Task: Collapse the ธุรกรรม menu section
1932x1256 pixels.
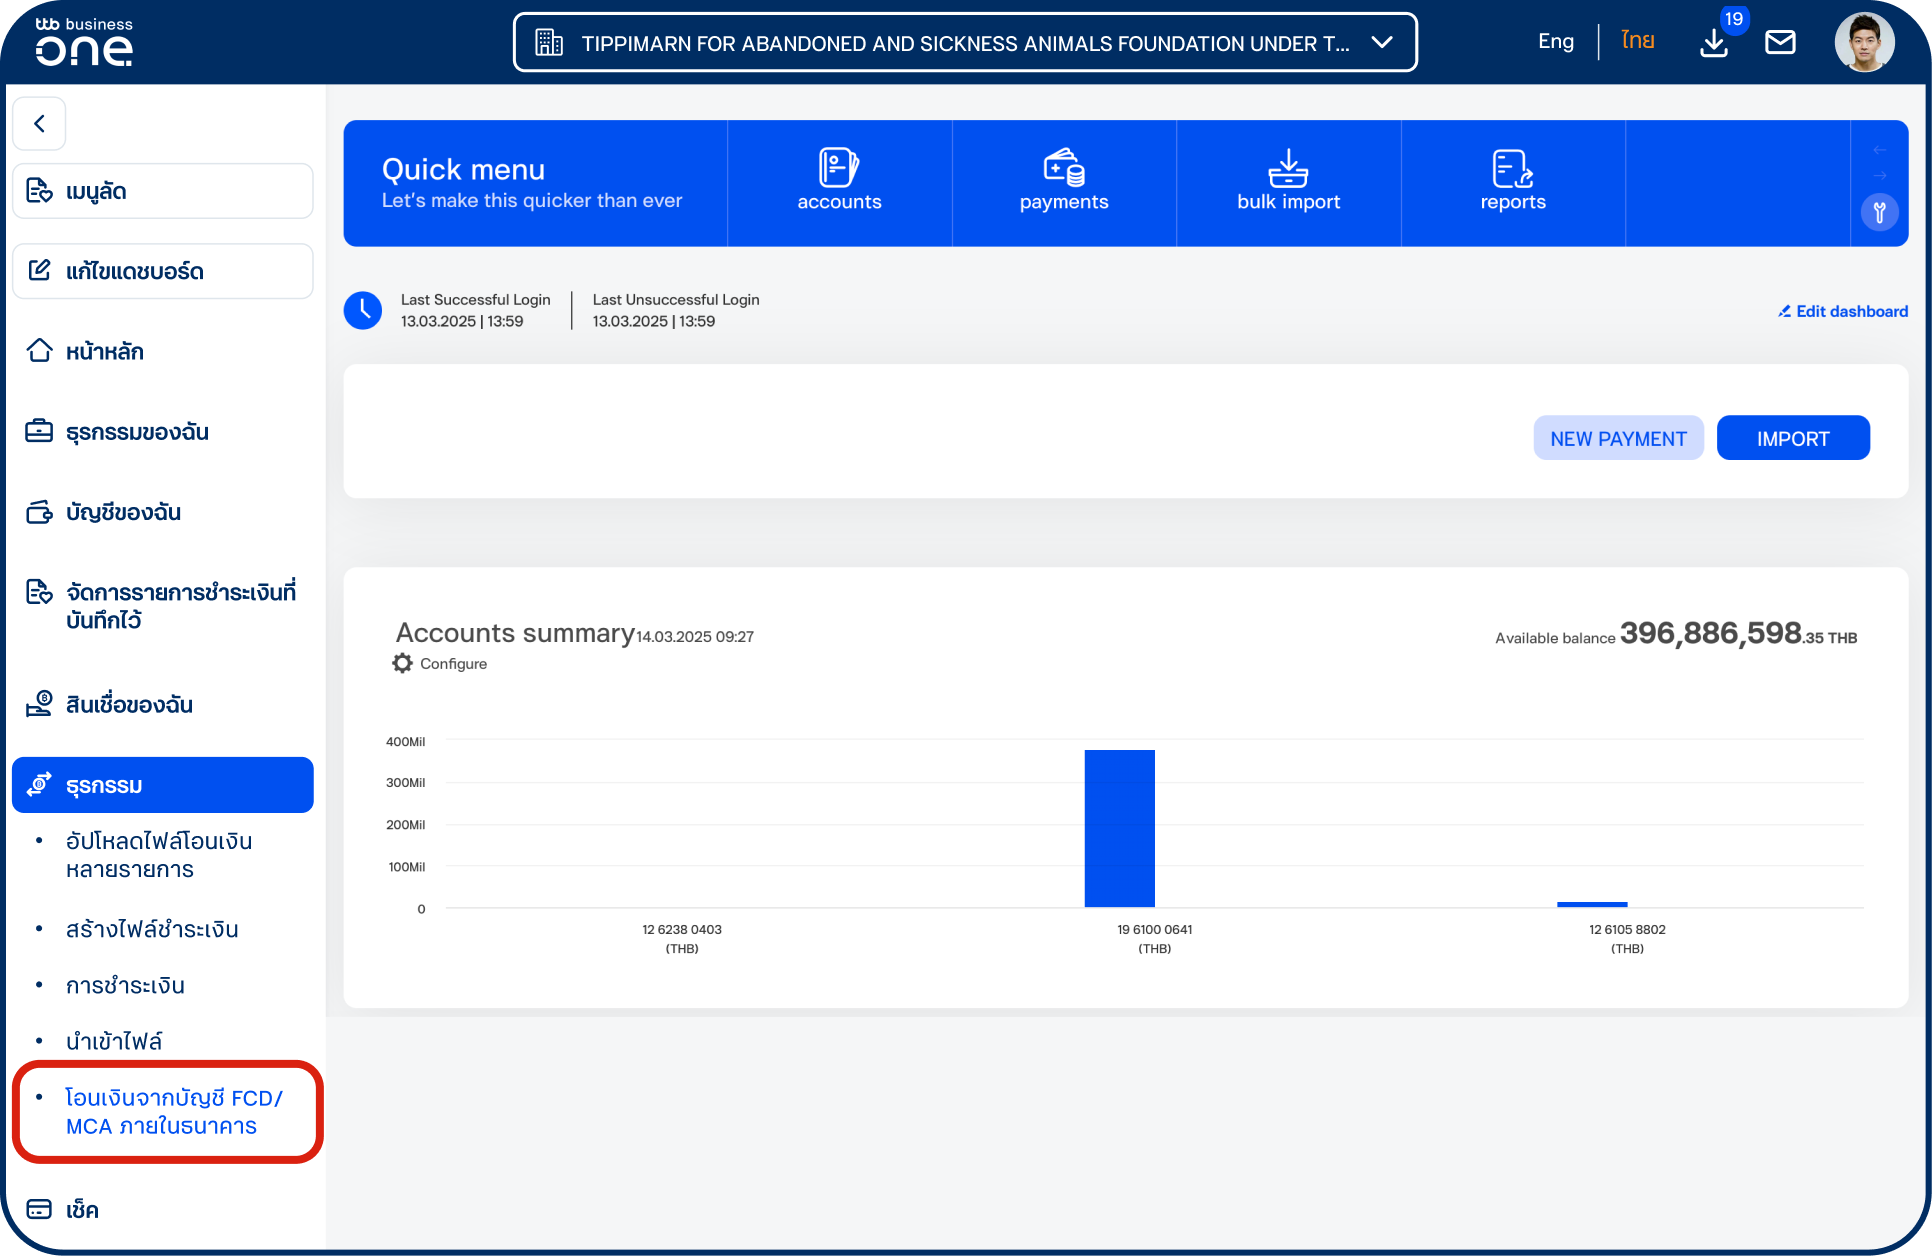Action: (x=162, y=785)
